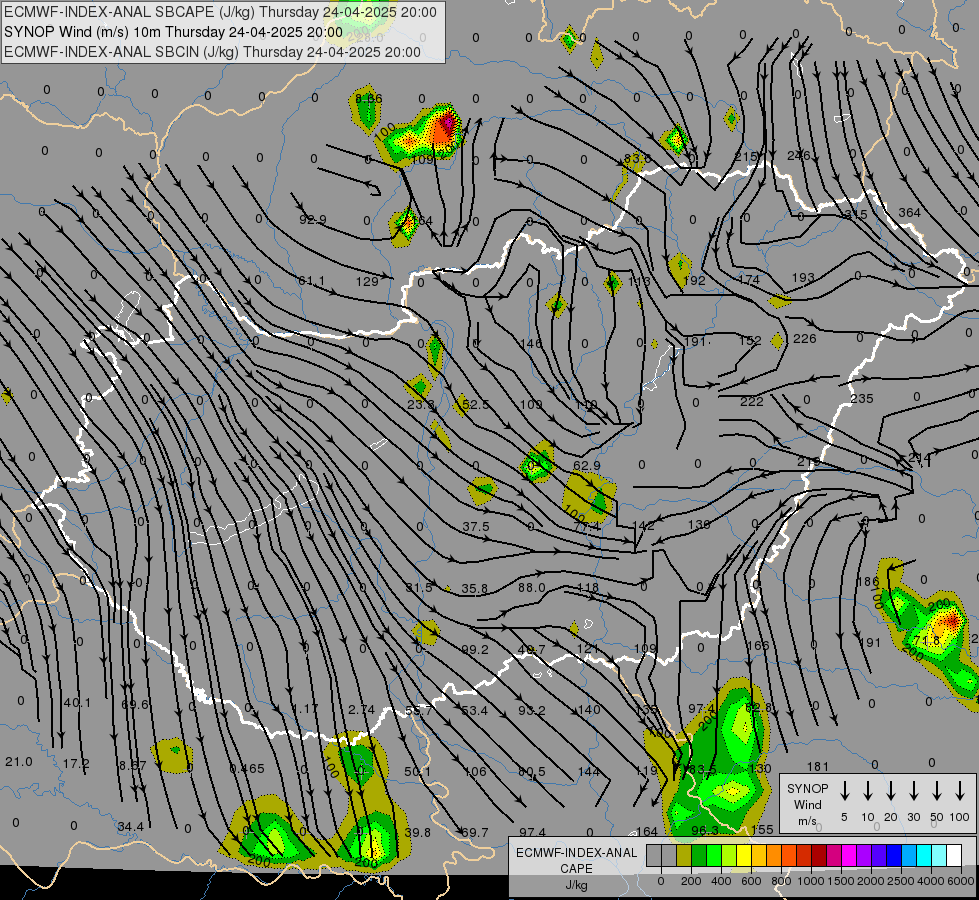The width and height of the screenshot is (979, 900).
Task: Click the map value 193
Action: (x=803, y=277)
